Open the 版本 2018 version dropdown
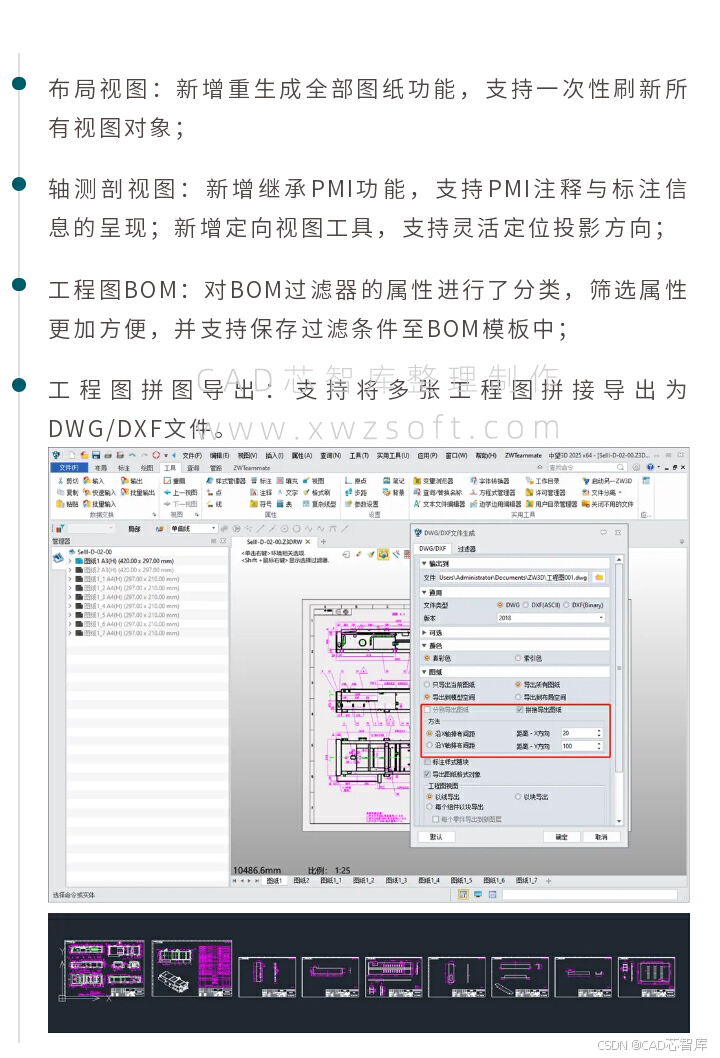 tap(551, 618)
